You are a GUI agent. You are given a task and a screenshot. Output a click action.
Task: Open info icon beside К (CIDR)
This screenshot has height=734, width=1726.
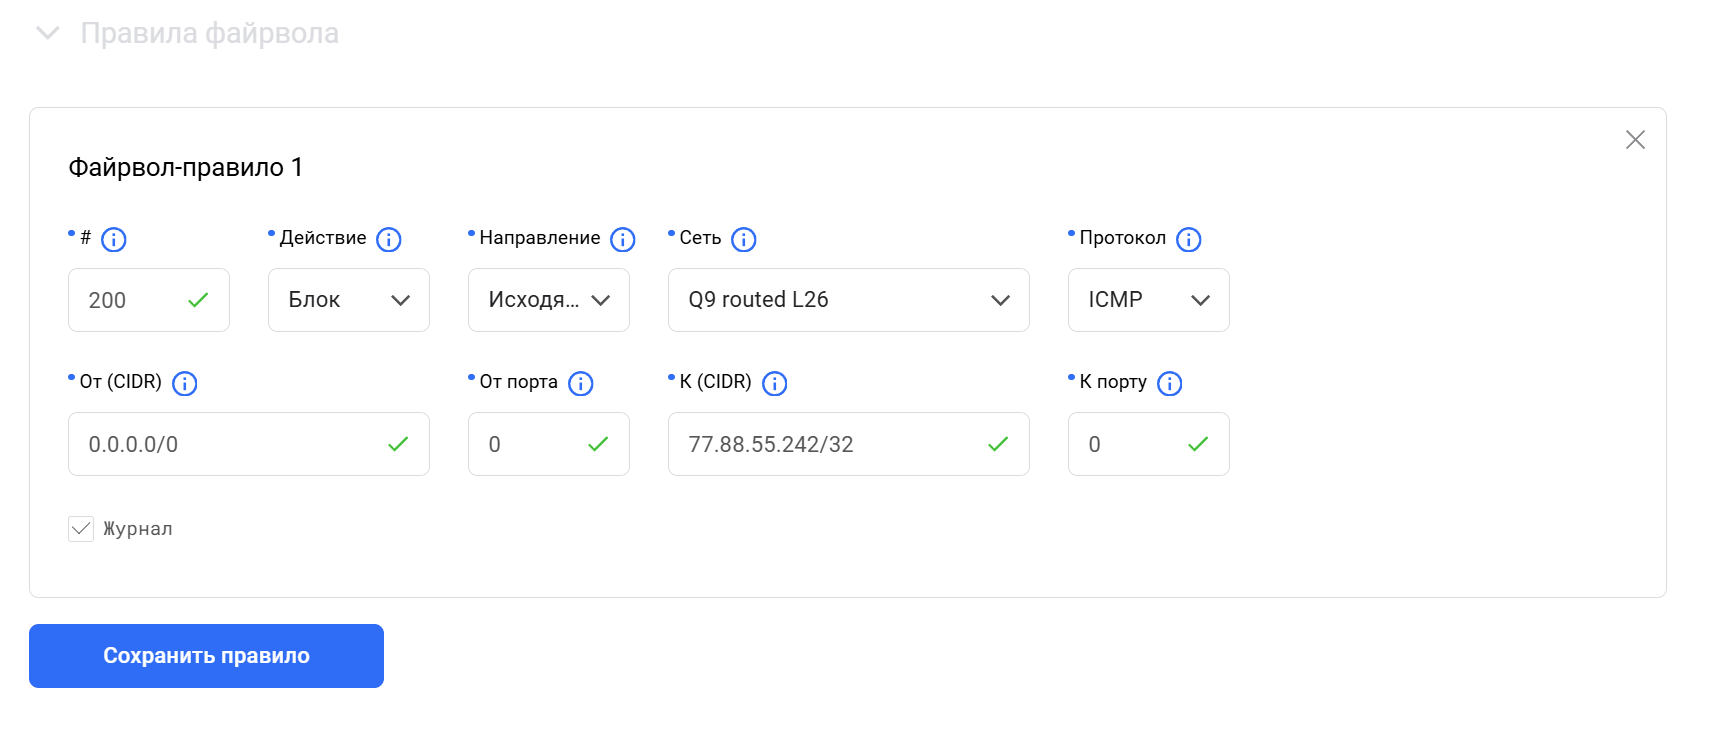click(775, 384)
